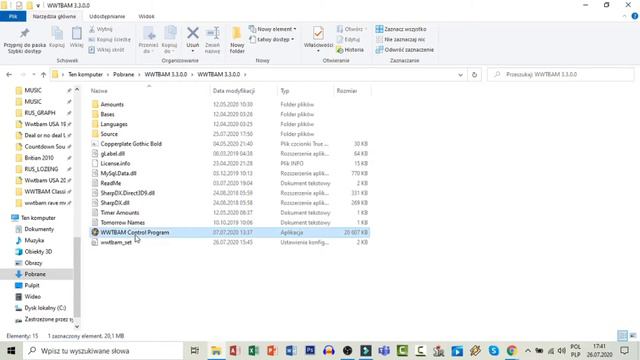Click Odwróć zaznaczenie
The width and height of the screenshot is (640, 360).
[404, 50]
